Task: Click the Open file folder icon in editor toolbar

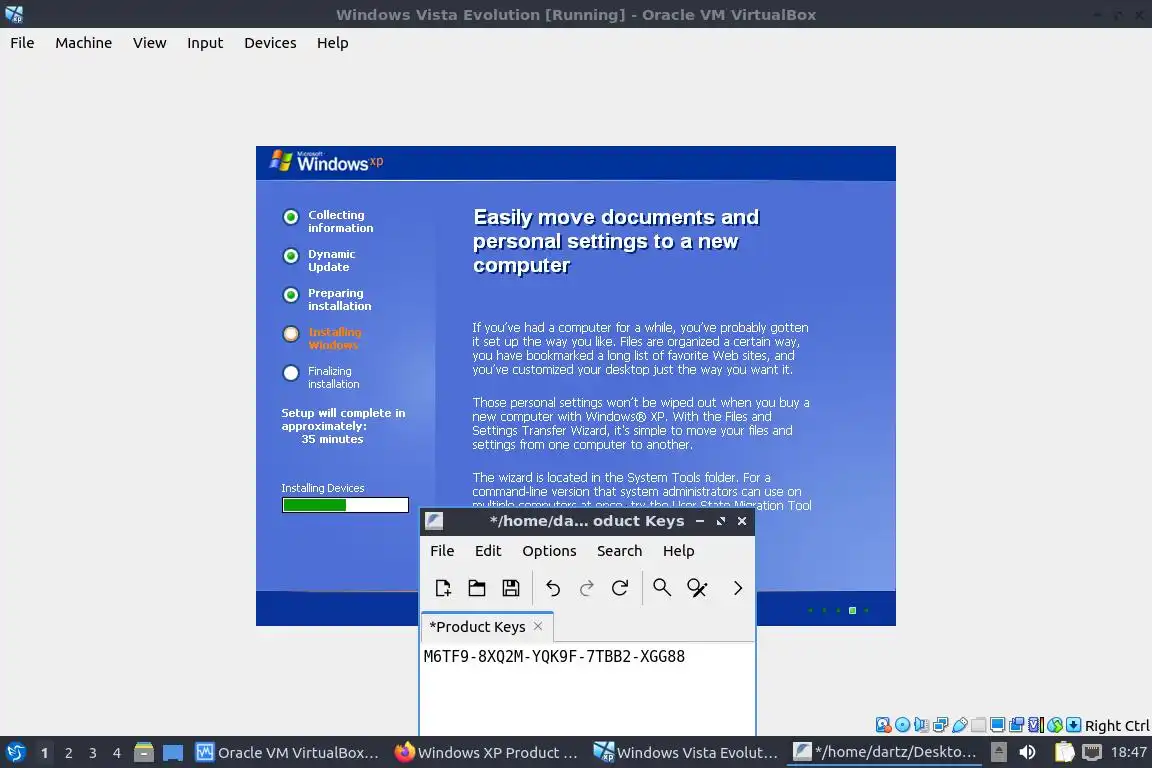Action: [477, 588]
